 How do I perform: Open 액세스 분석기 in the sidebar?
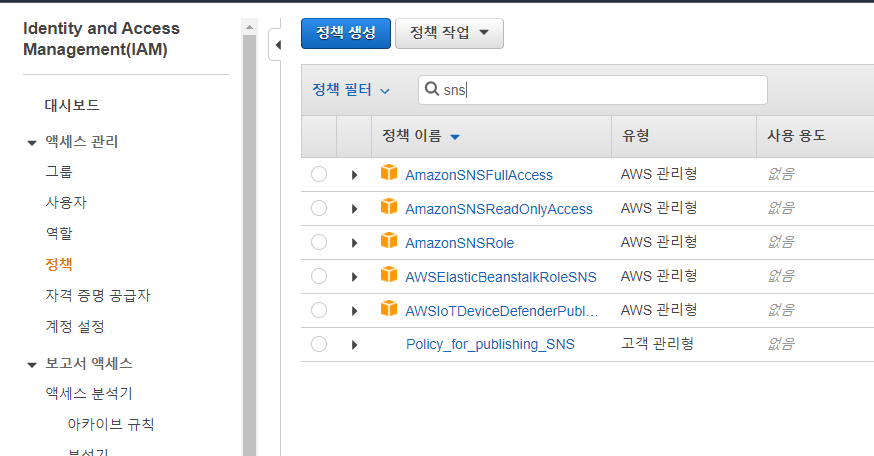coord(89,394)
